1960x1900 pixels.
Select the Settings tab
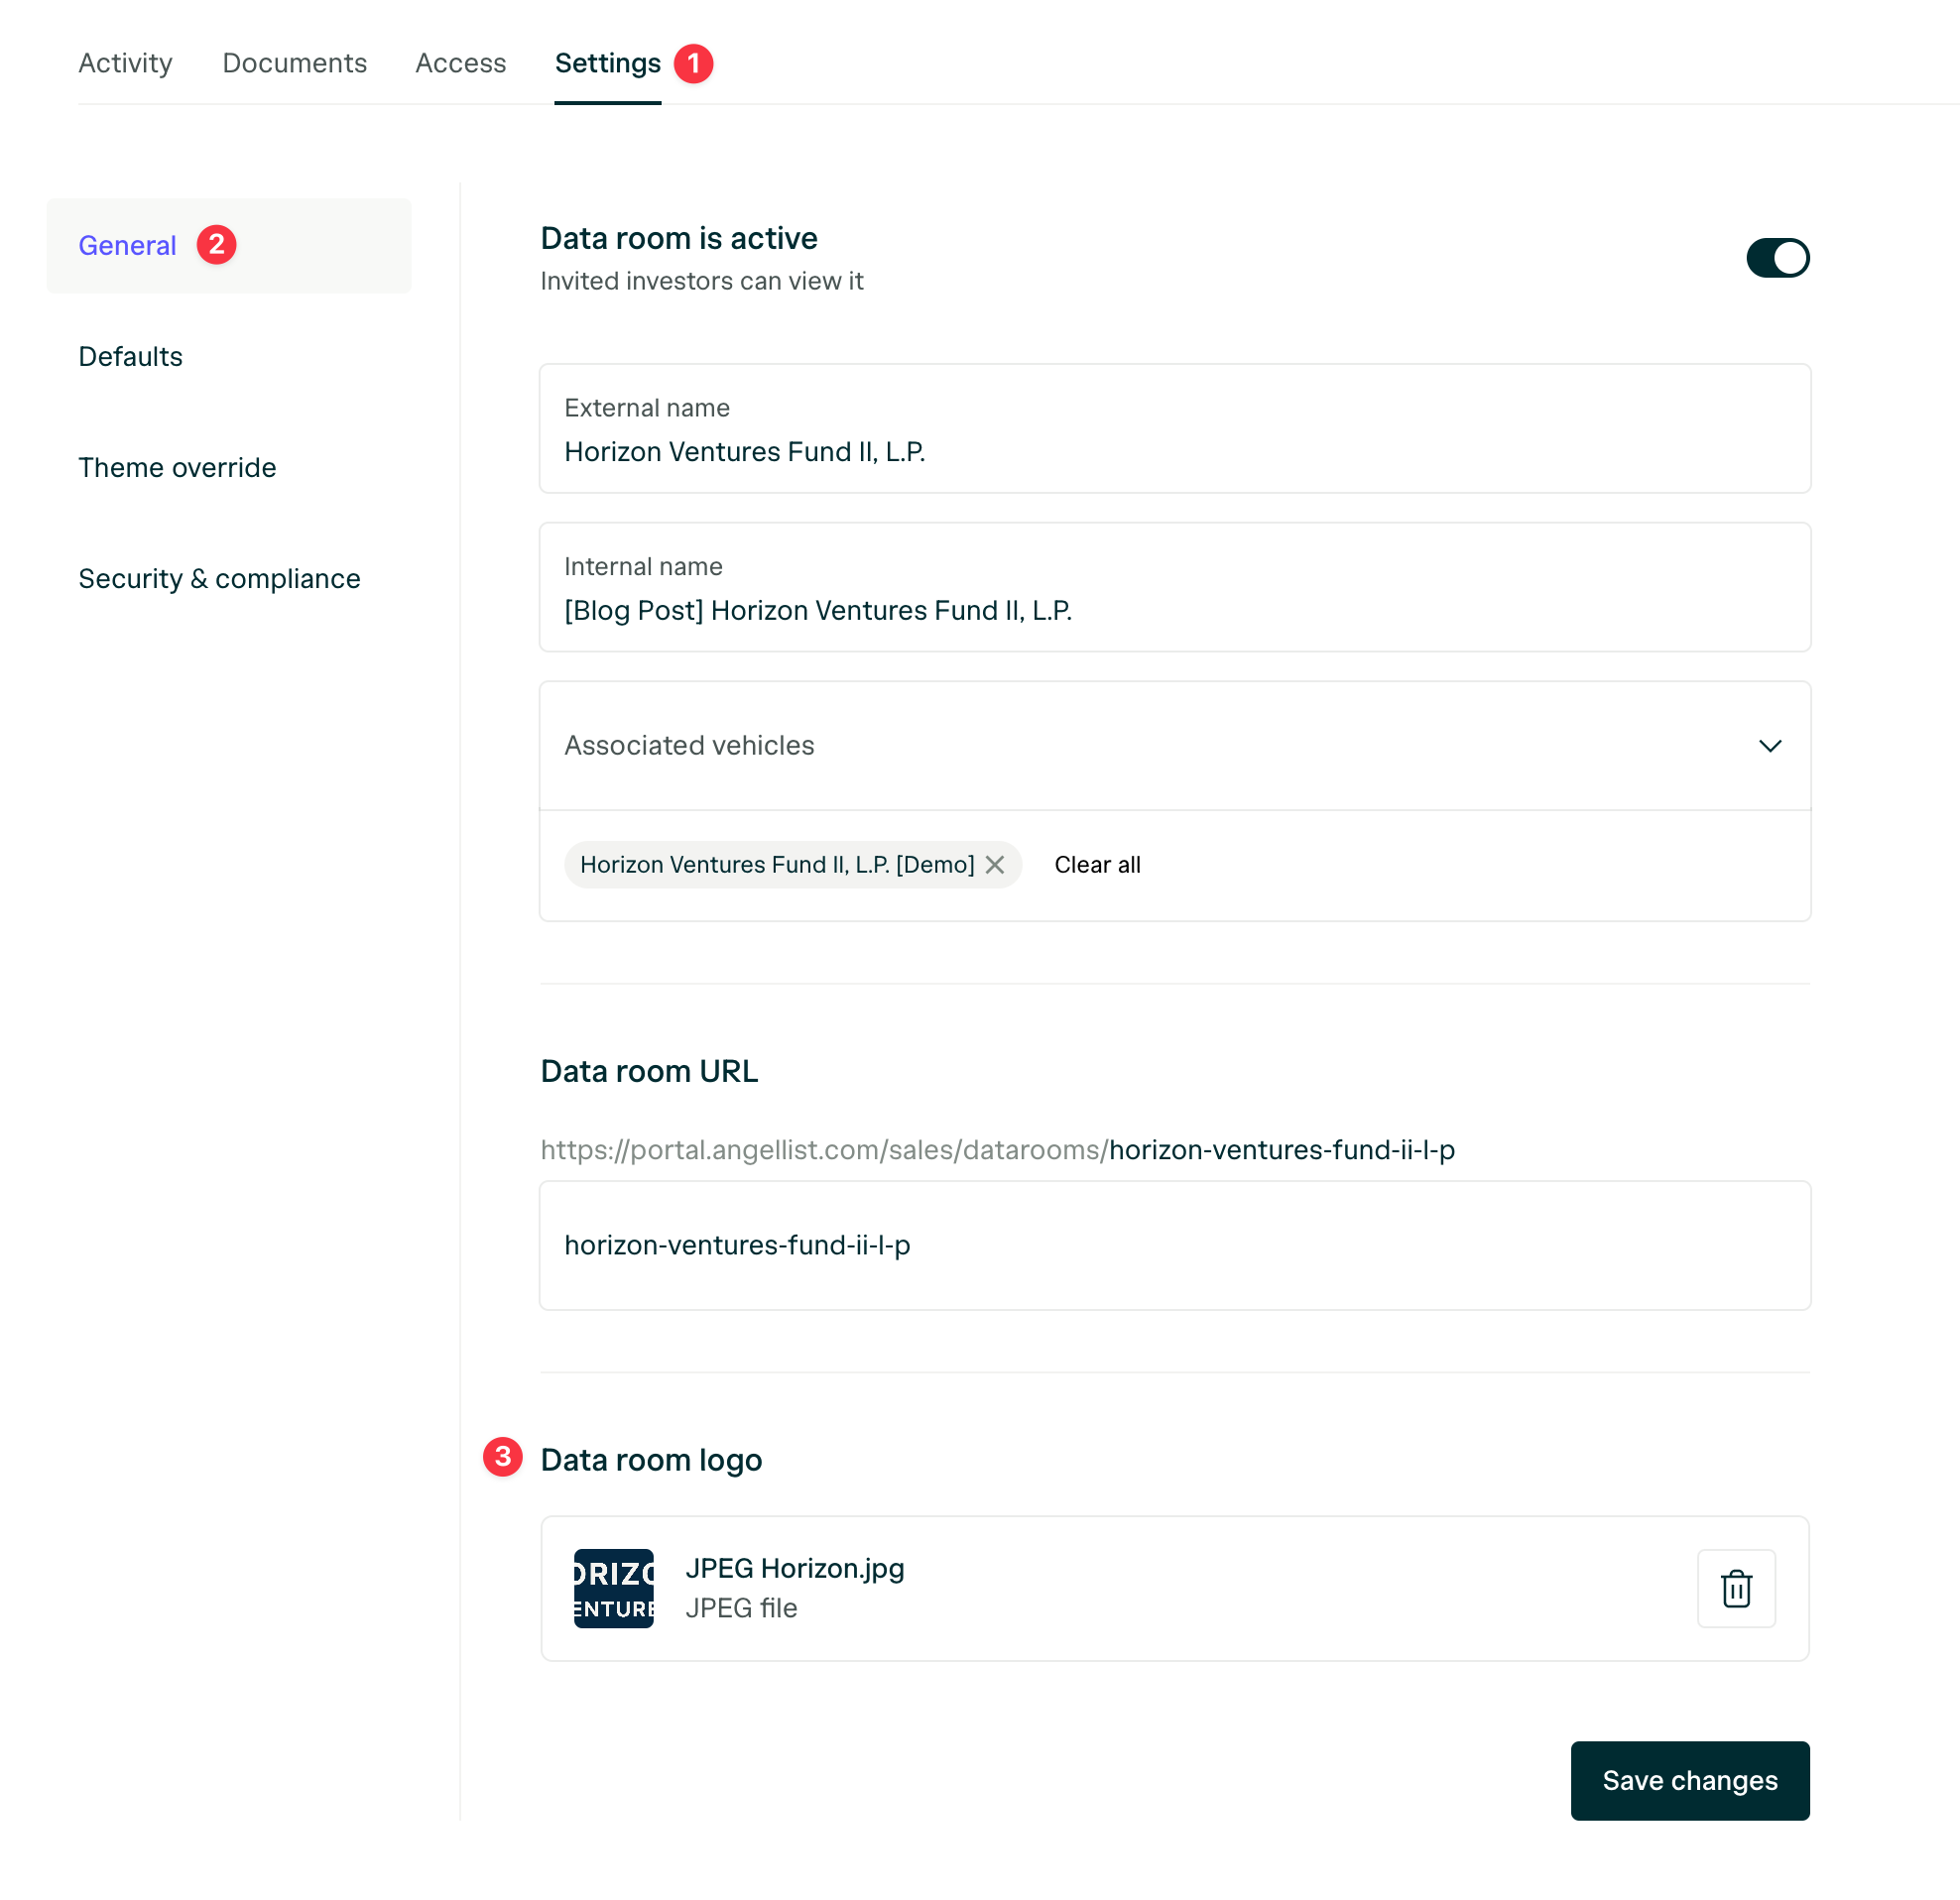click(607, 63)
